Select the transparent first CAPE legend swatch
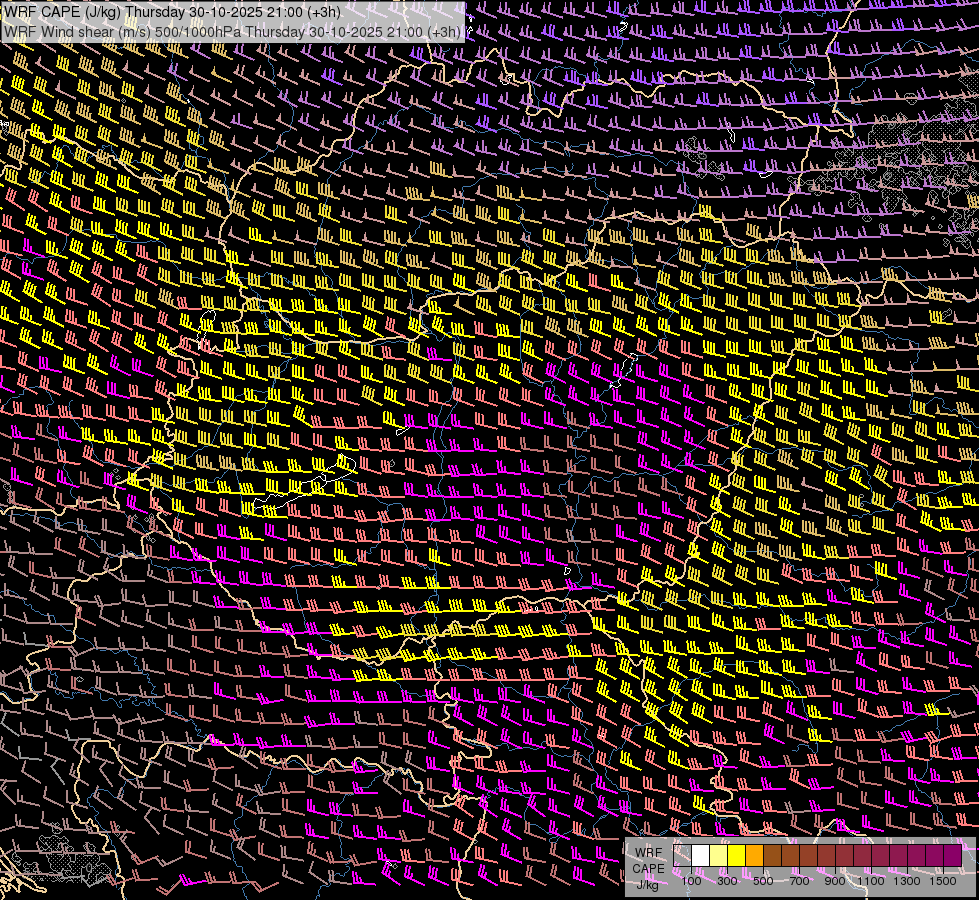 point(682,856)
